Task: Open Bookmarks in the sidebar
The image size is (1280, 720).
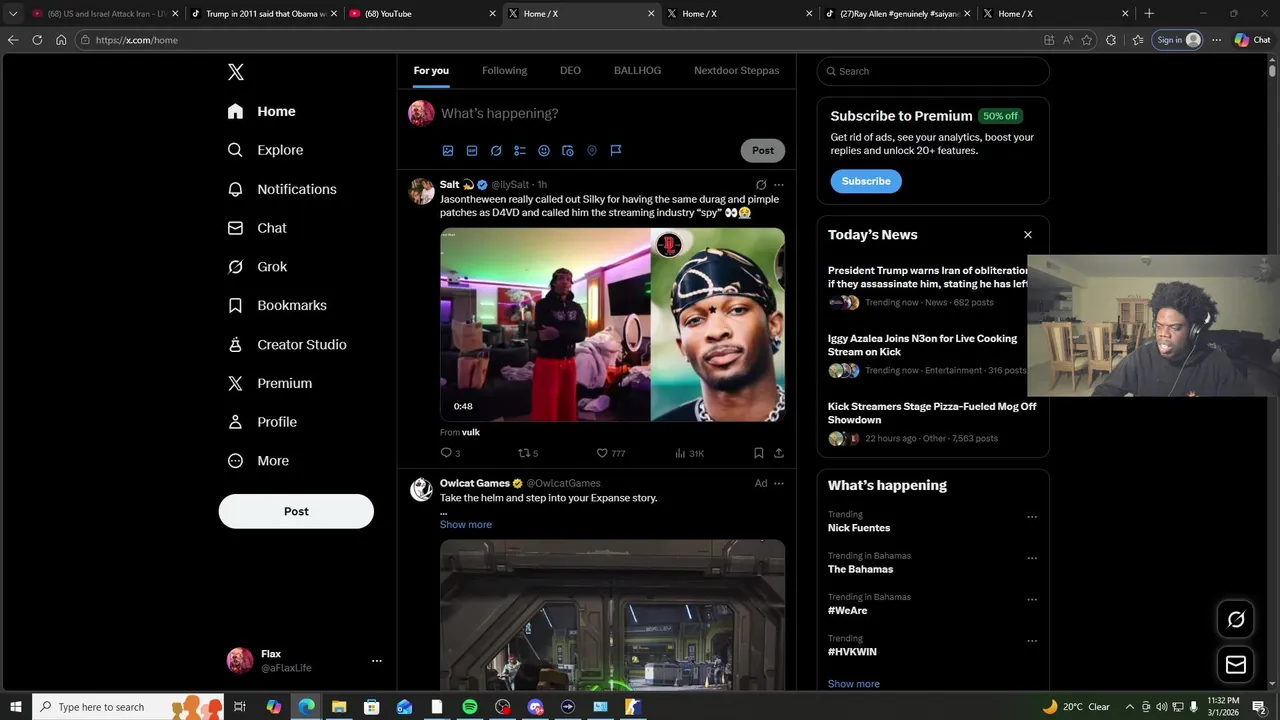Action: click(x=277, y=305)
